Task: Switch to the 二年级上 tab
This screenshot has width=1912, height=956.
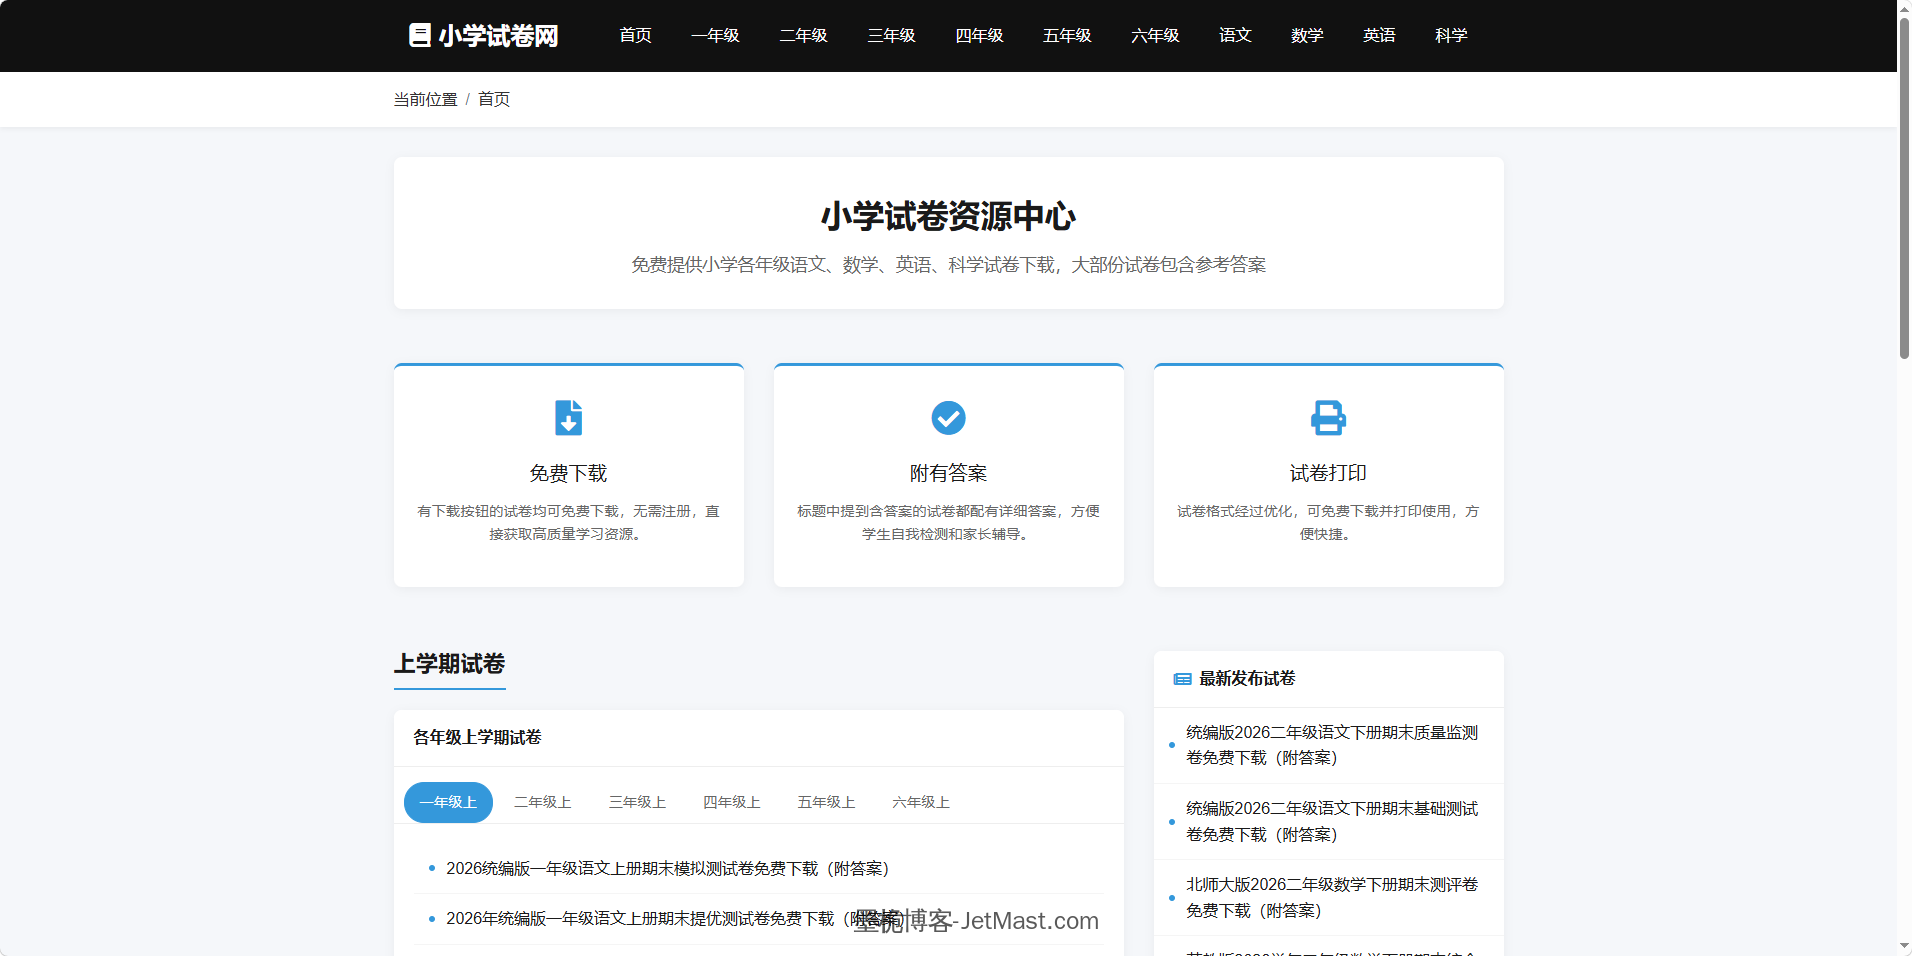Action: [x=542, y=802]
